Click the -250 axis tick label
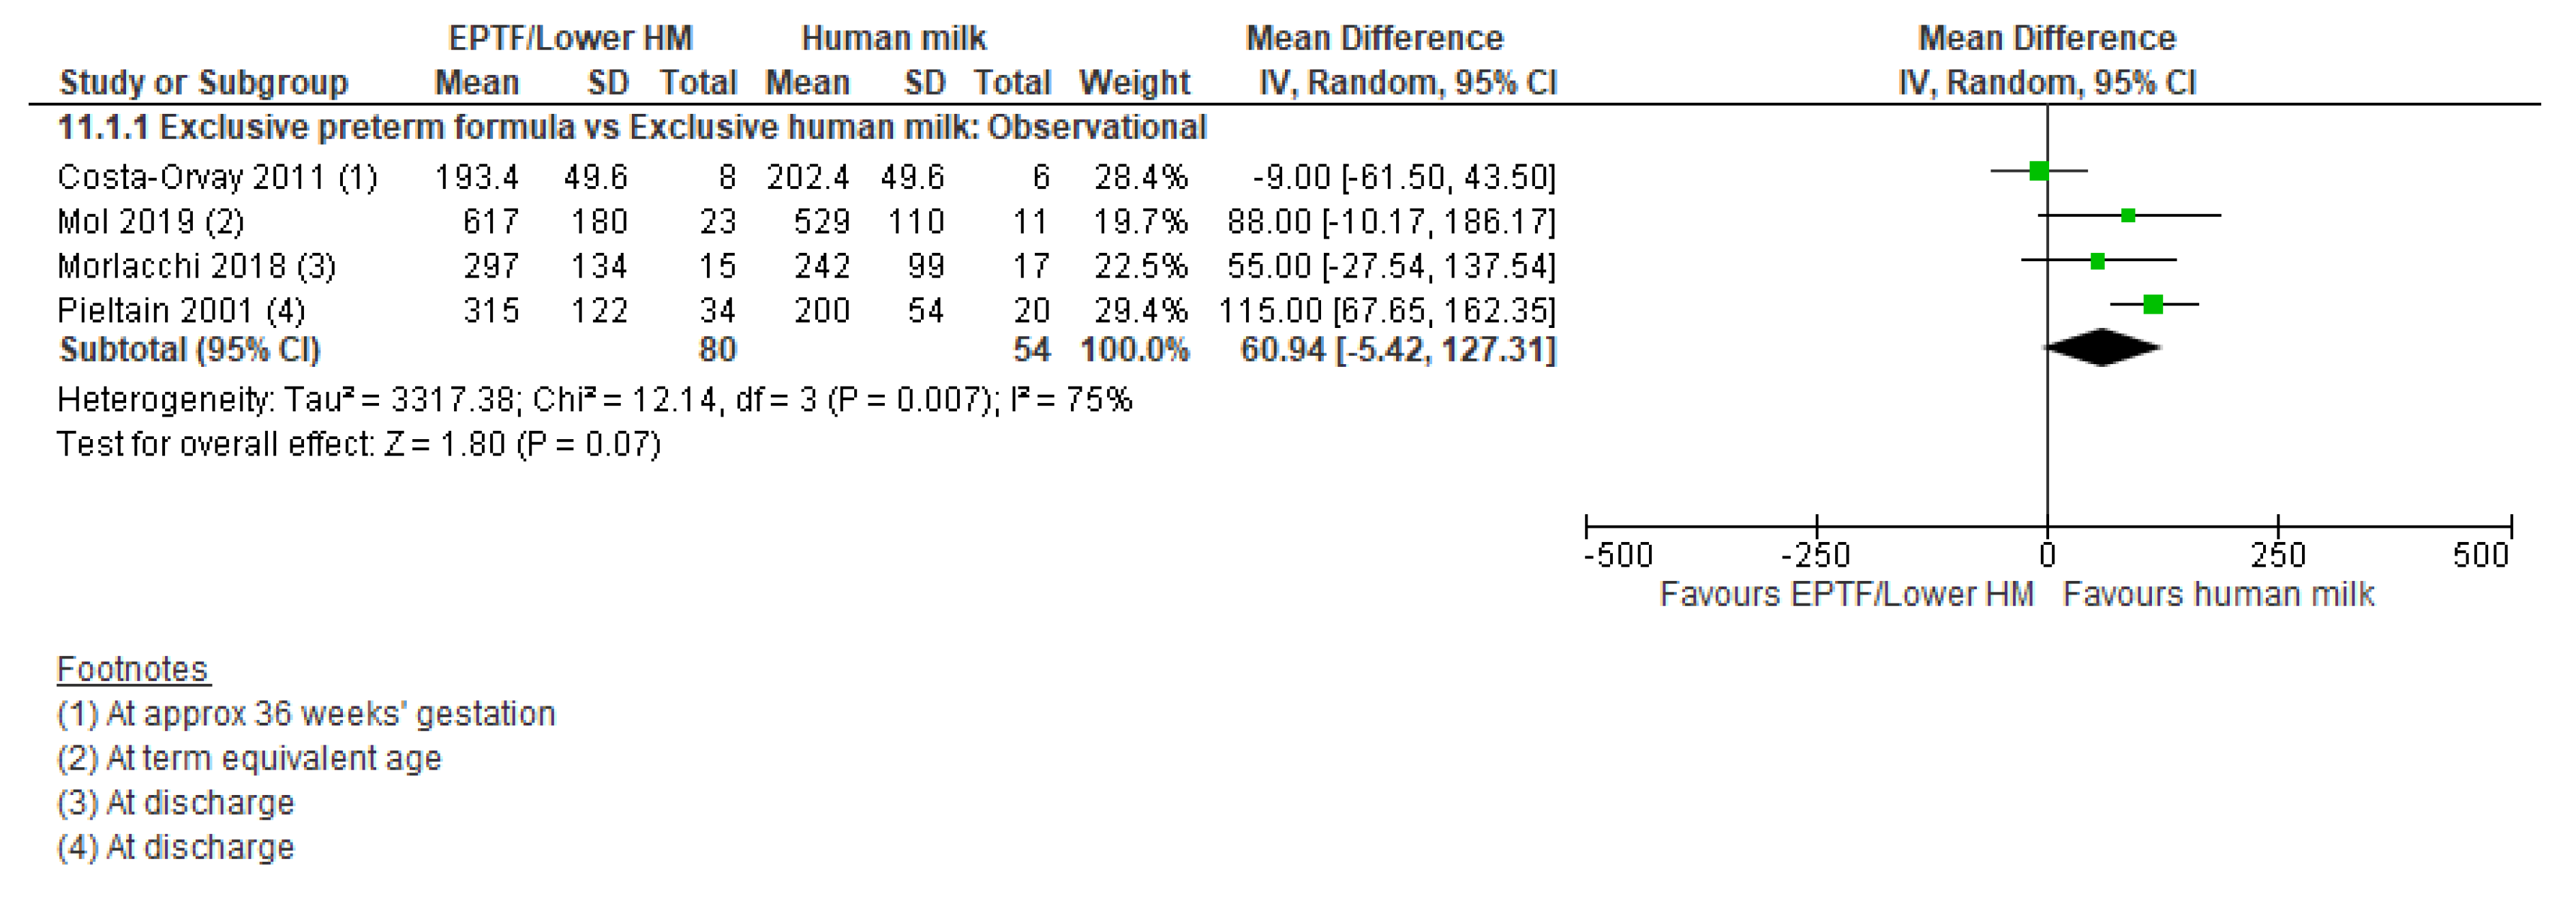The width and height of the screenshot is (2576, 900). tap(1816, 555)
